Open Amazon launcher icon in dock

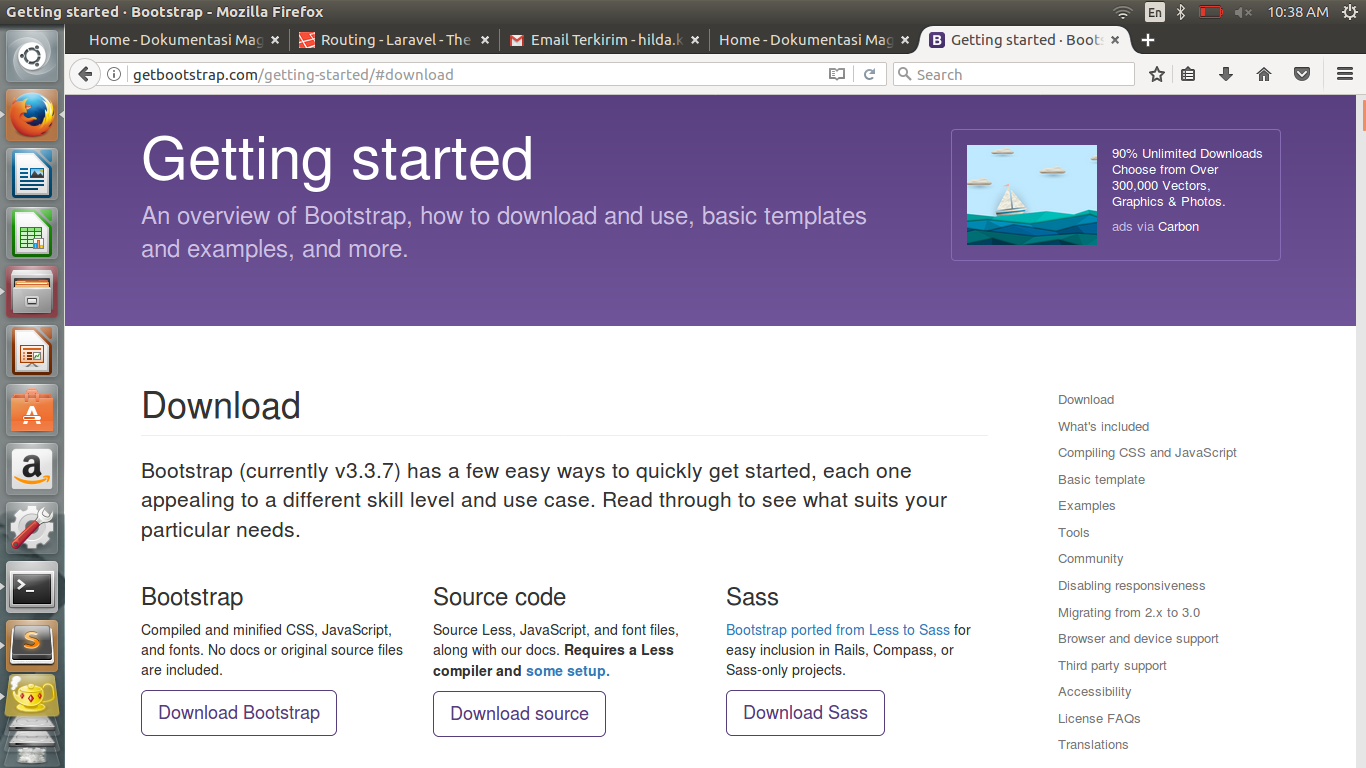[33, 469]
